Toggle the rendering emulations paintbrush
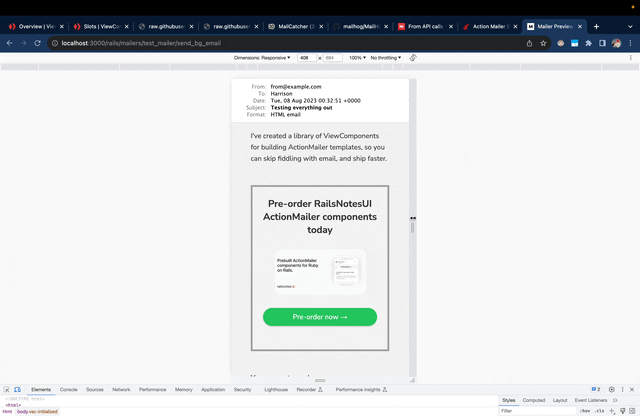 [x=622, y=411]
